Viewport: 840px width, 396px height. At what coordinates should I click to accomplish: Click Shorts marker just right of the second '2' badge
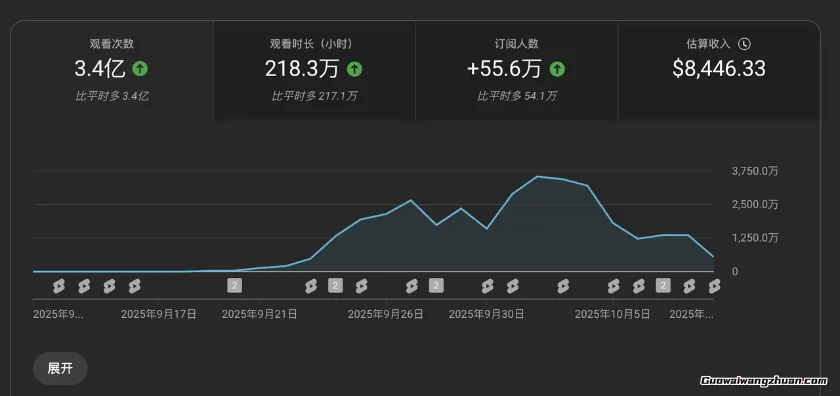362,286
